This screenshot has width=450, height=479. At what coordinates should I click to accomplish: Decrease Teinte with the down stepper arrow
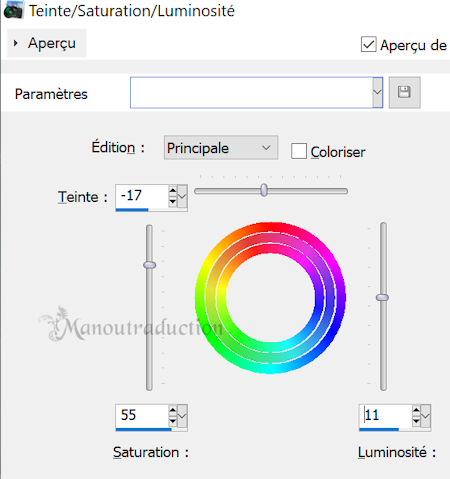(x=173, y=201)
